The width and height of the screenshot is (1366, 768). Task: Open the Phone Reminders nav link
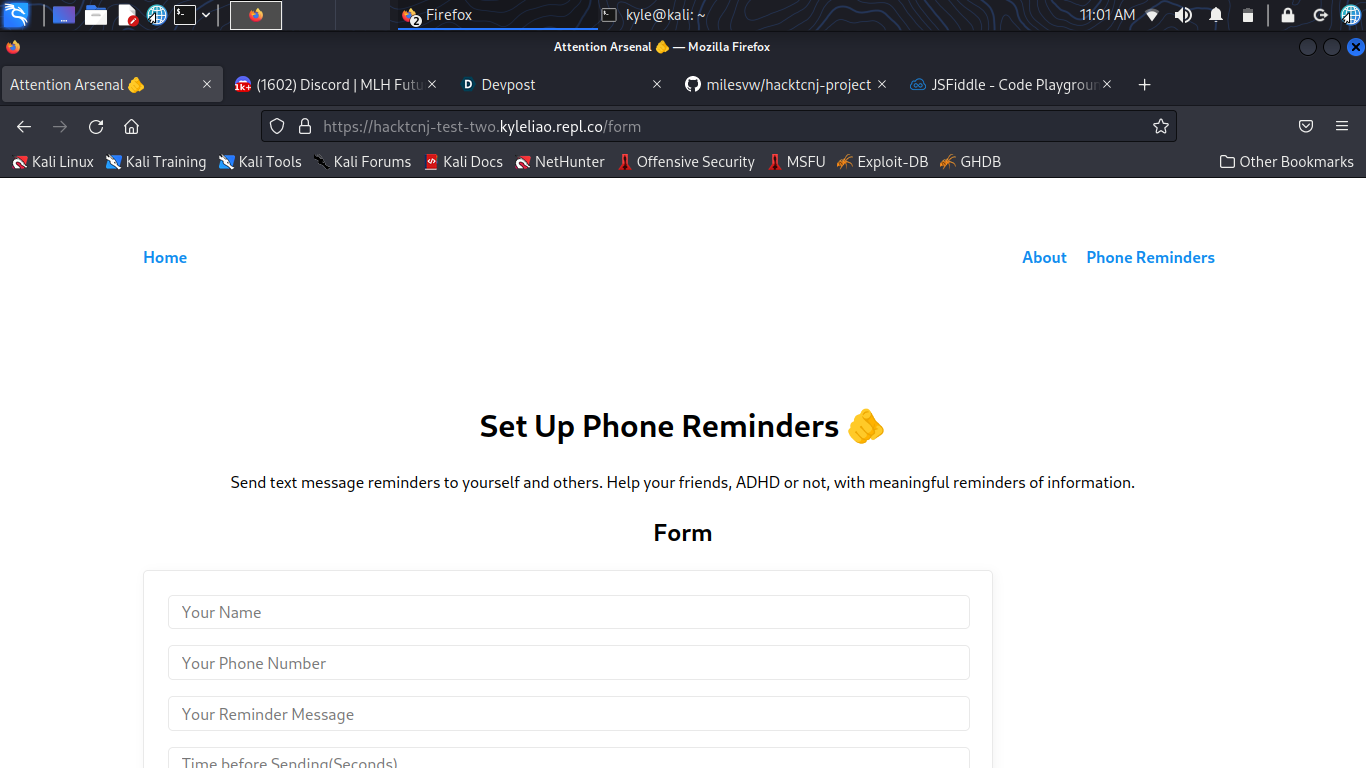1150,257
